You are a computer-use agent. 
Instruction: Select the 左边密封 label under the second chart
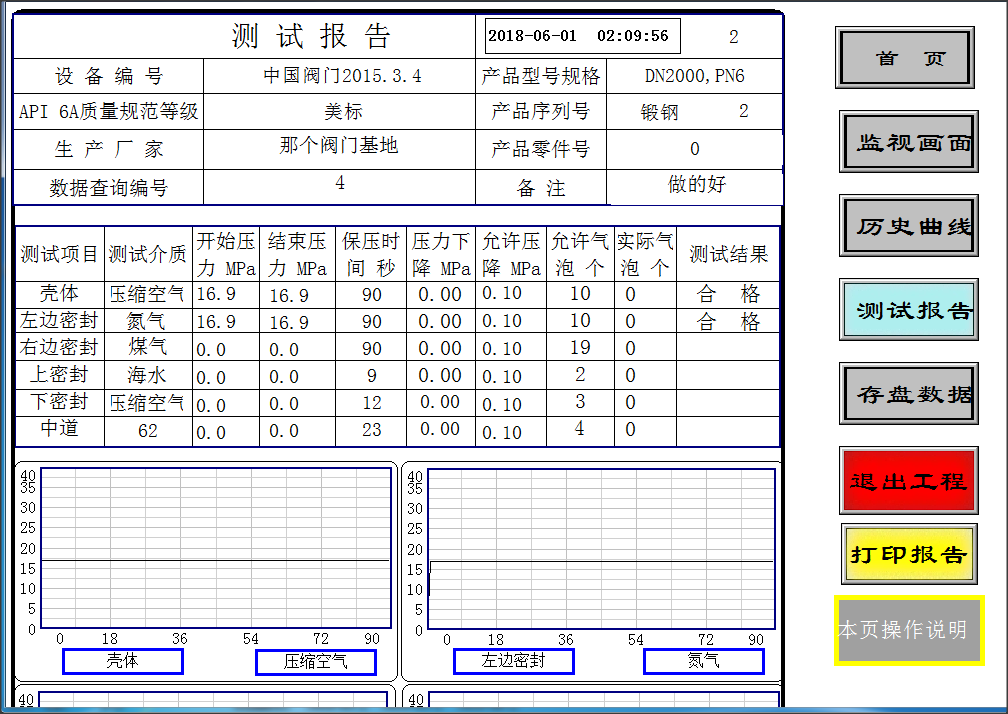click(513, 661)
